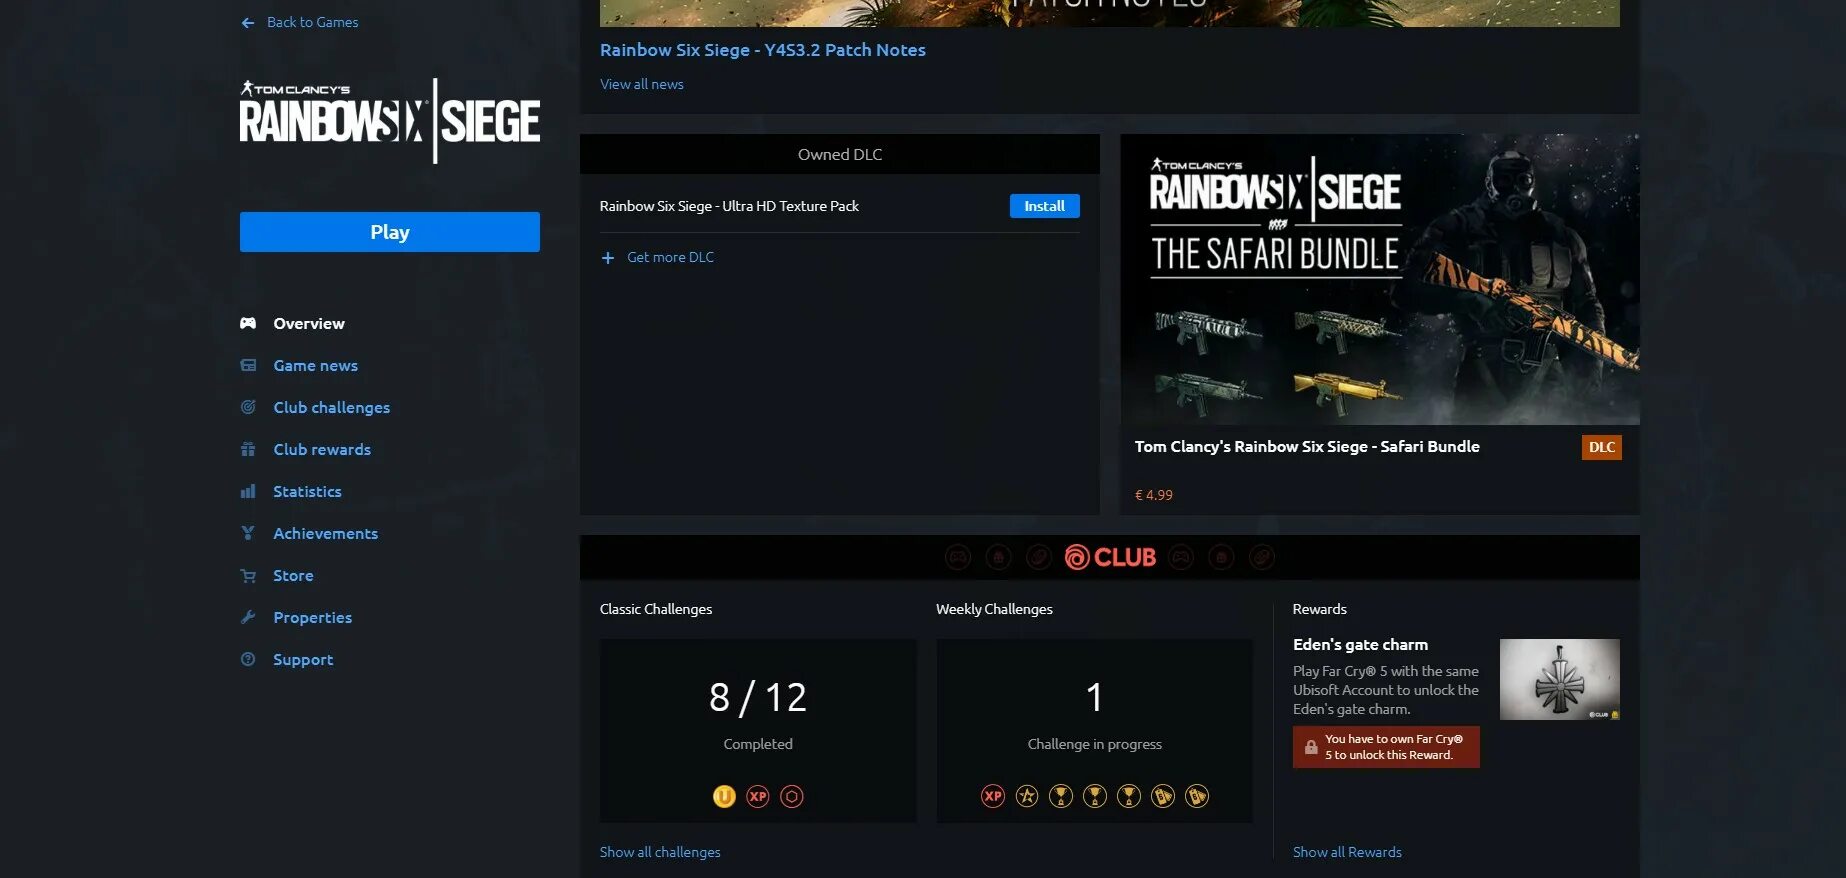Install the Ultra HD Texture Pack
1846x878 pixels.
(x=1045, y=206)
